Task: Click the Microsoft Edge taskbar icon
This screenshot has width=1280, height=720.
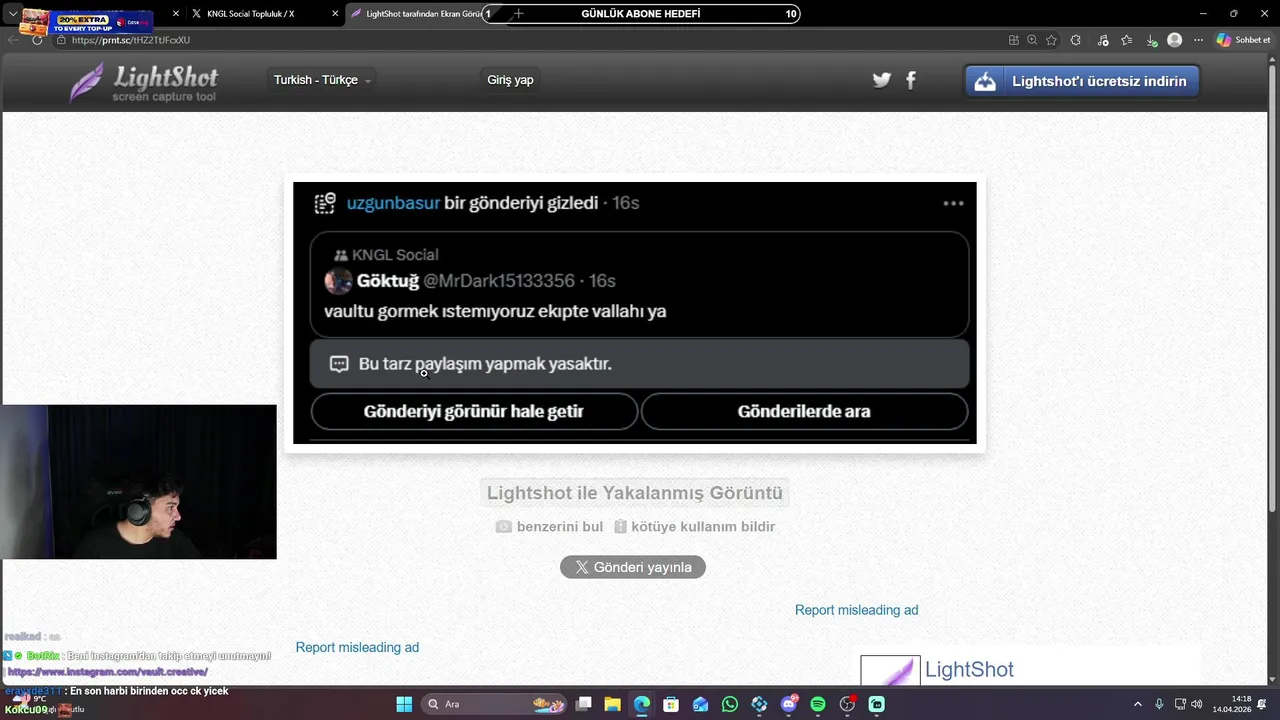Action: (642, 704)
